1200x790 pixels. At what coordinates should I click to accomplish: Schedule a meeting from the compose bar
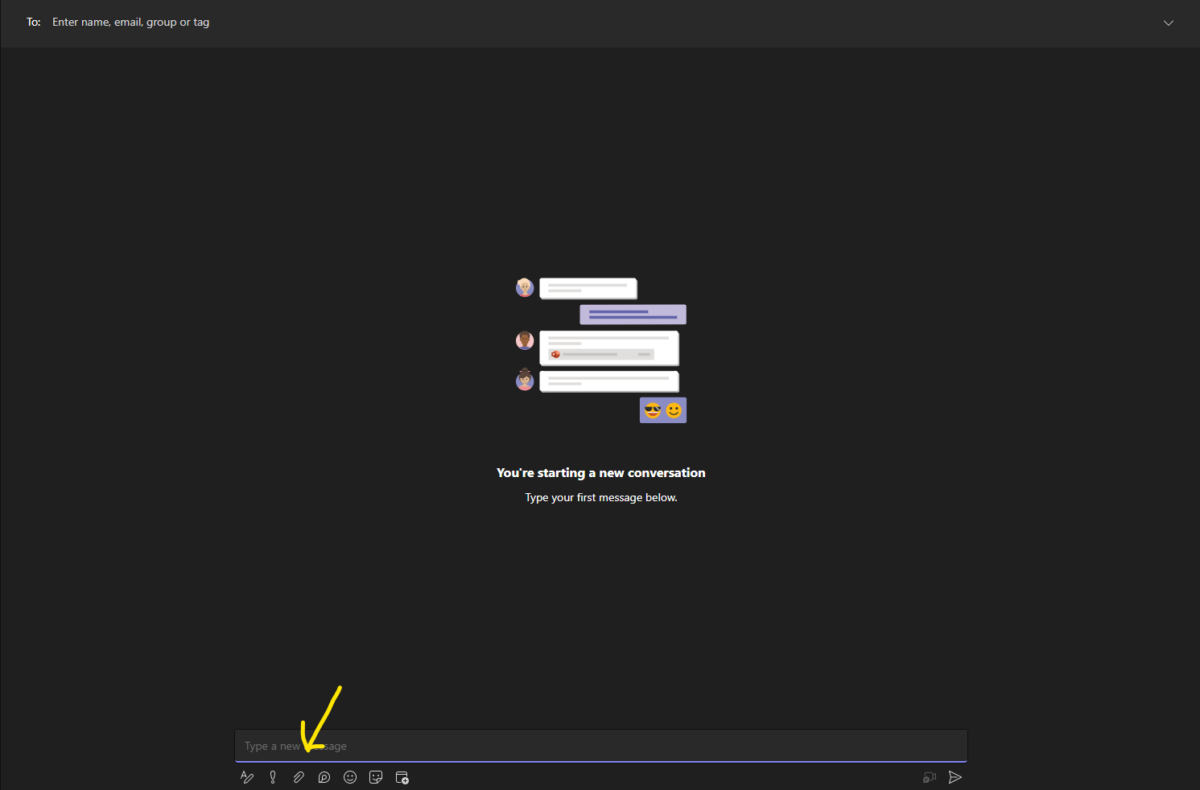click(401, 777)
